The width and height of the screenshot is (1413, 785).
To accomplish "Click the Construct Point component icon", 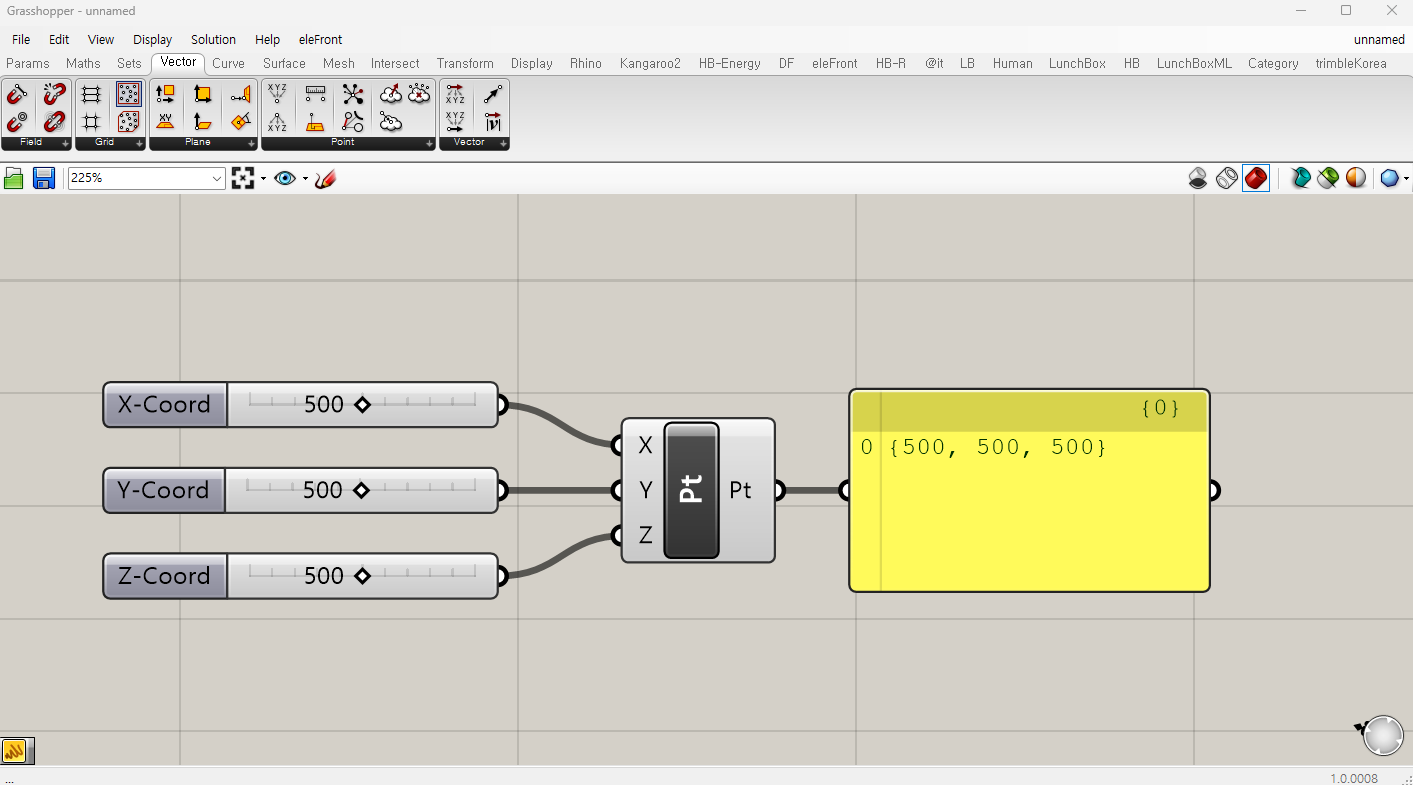I will click(x=277, y=95).
